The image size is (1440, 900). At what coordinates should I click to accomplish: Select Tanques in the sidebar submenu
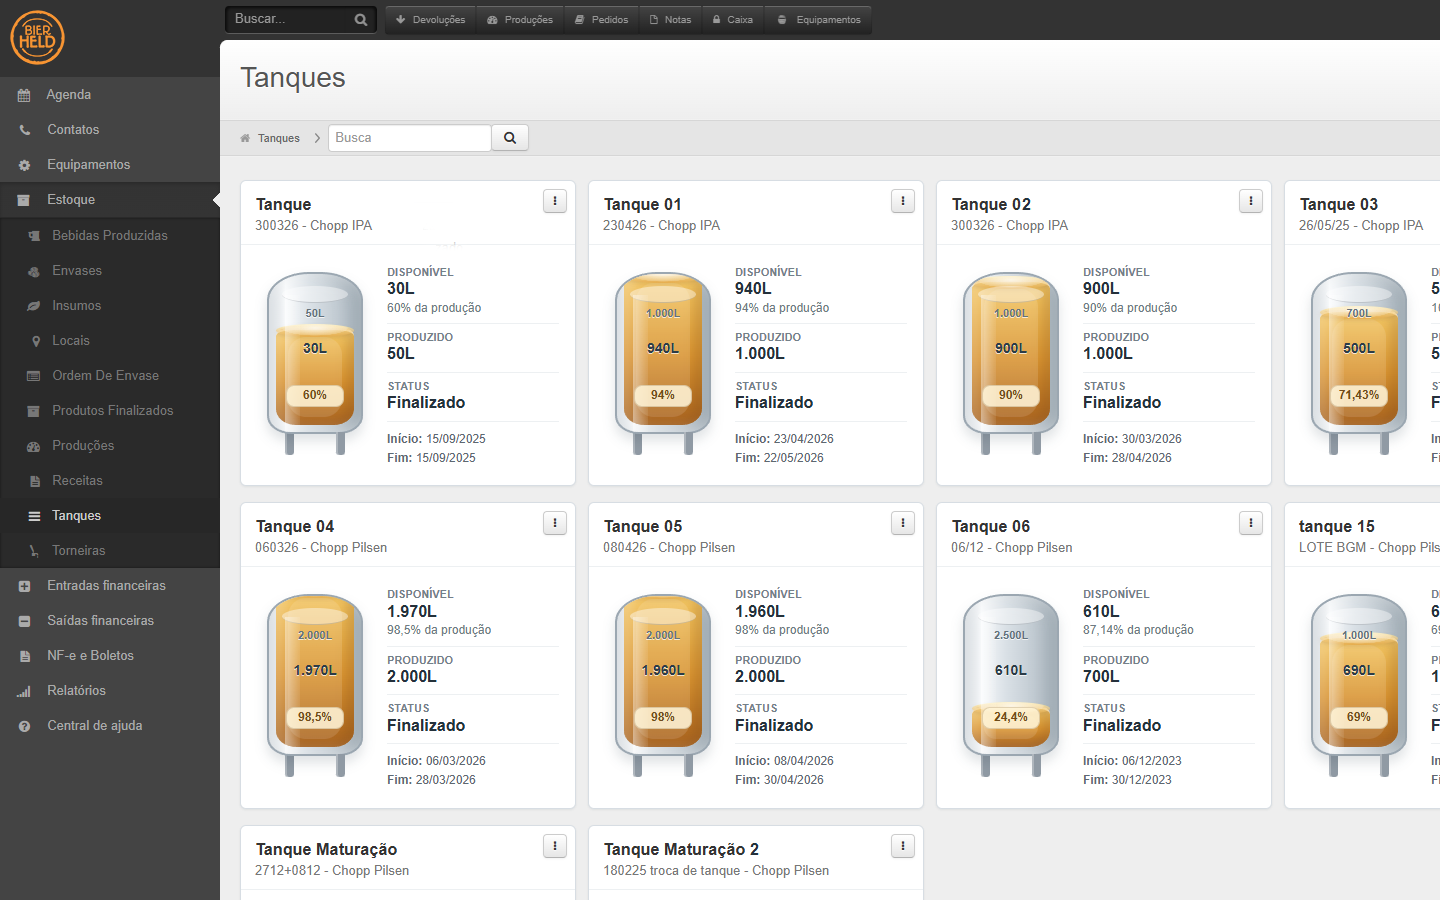[110, 516]
